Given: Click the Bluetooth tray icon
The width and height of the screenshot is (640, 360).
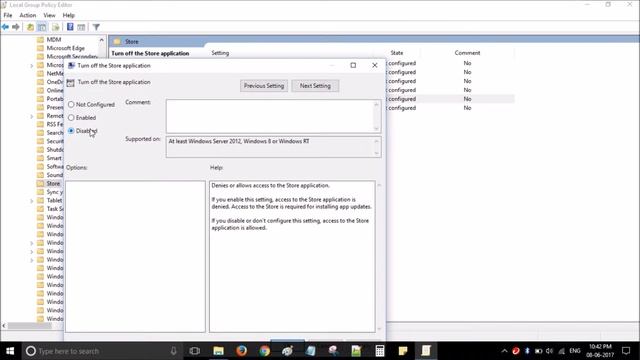Looking at the screenshot, I should click(x=527, y=351).
